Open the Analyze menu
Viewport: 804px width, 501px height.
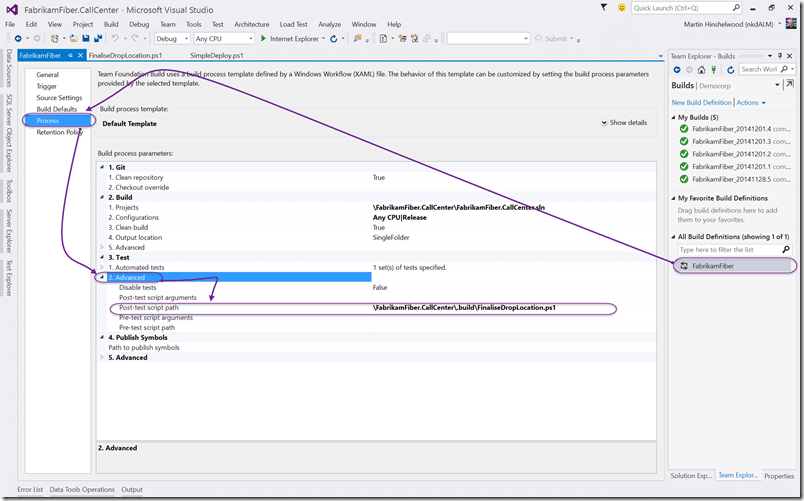pyautogui.click(x=329, y=24)
